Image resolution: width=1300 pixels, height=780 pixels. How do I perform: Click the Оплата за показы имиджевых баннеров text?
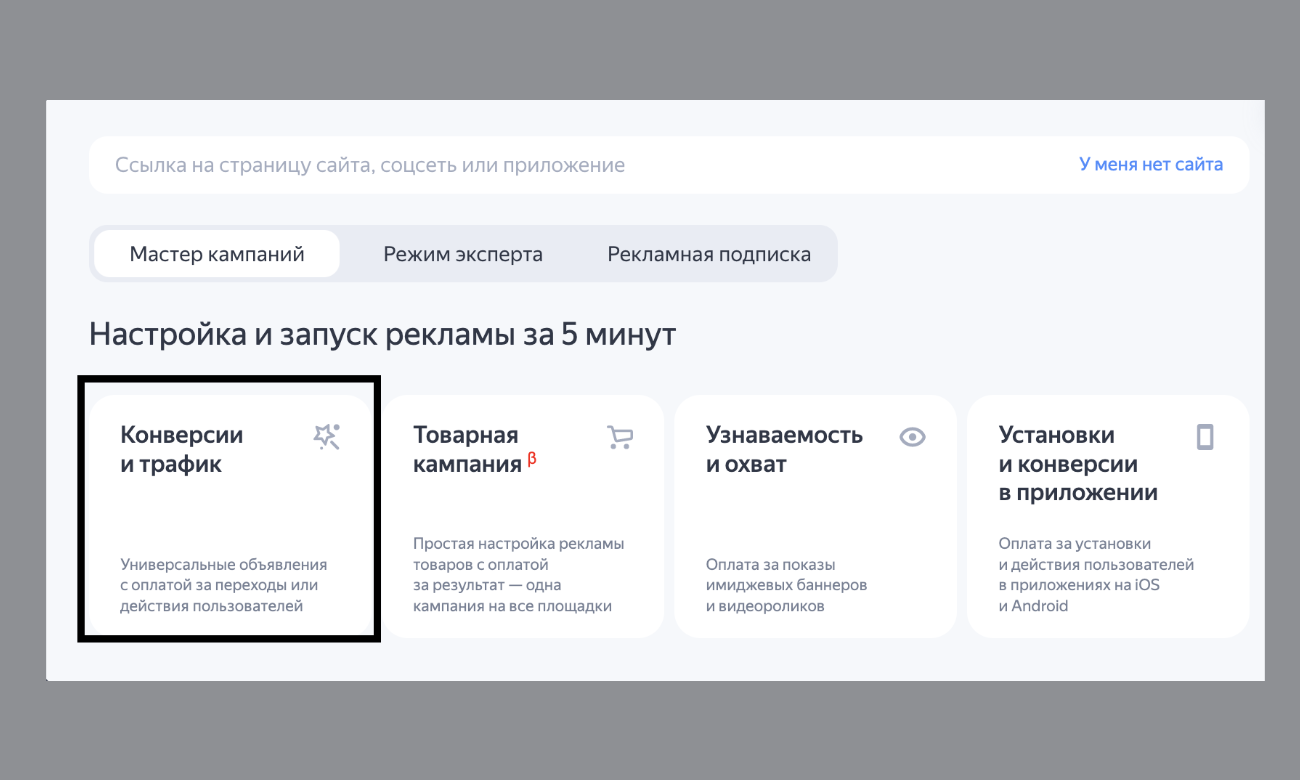[x=786, y=585]
